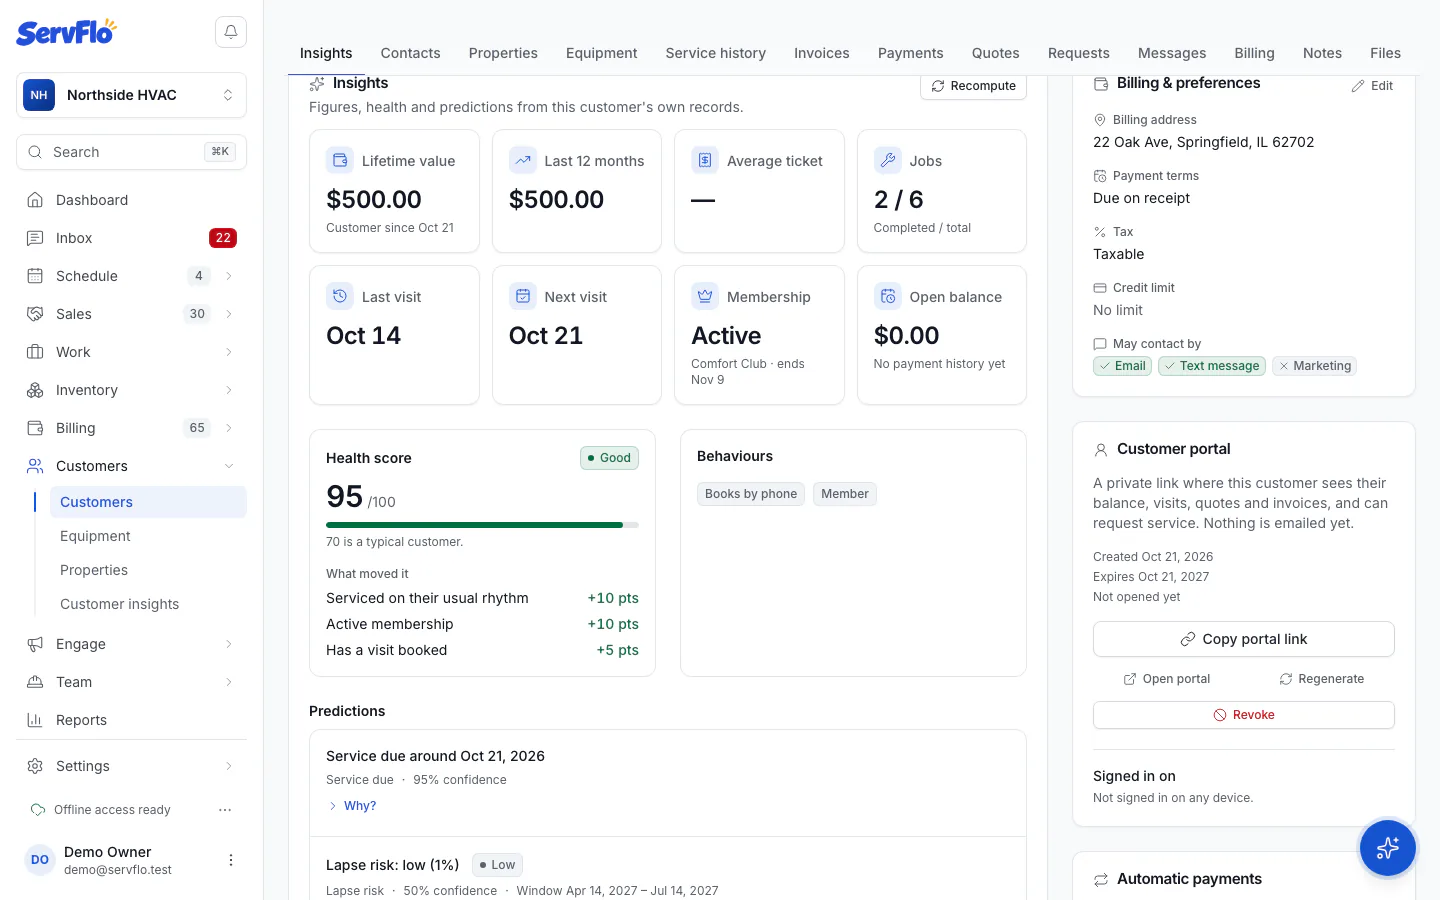The height and width of the screenshot is (900, 1440).
Task: Click the Search input field
Action: 131,152
